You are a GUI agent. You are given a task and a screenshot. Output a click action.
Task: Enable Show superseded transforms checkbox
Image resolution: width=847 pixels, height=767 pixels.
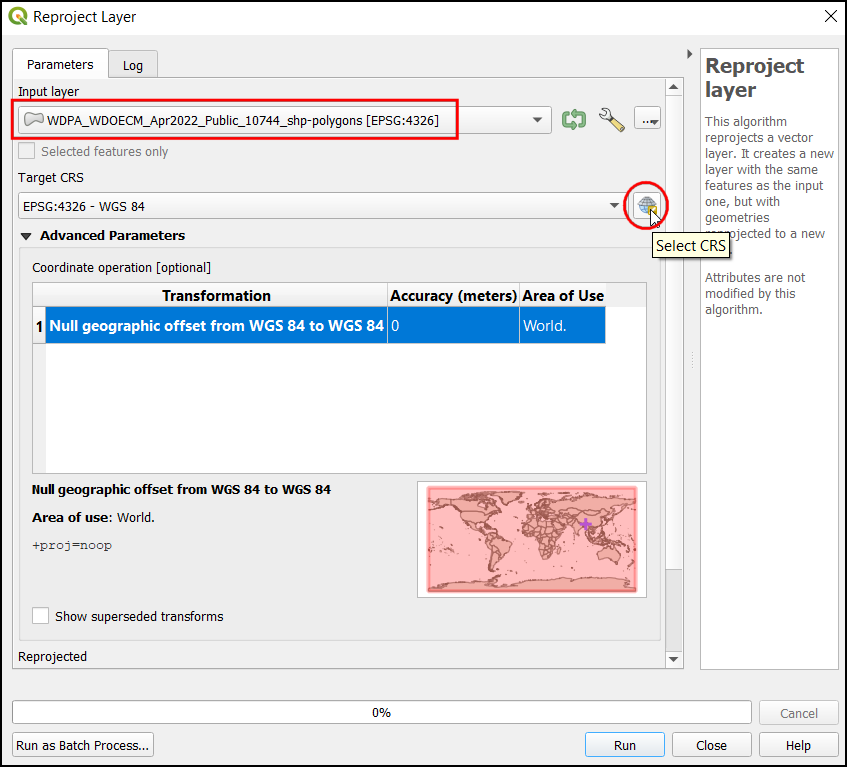click(41, 616)
